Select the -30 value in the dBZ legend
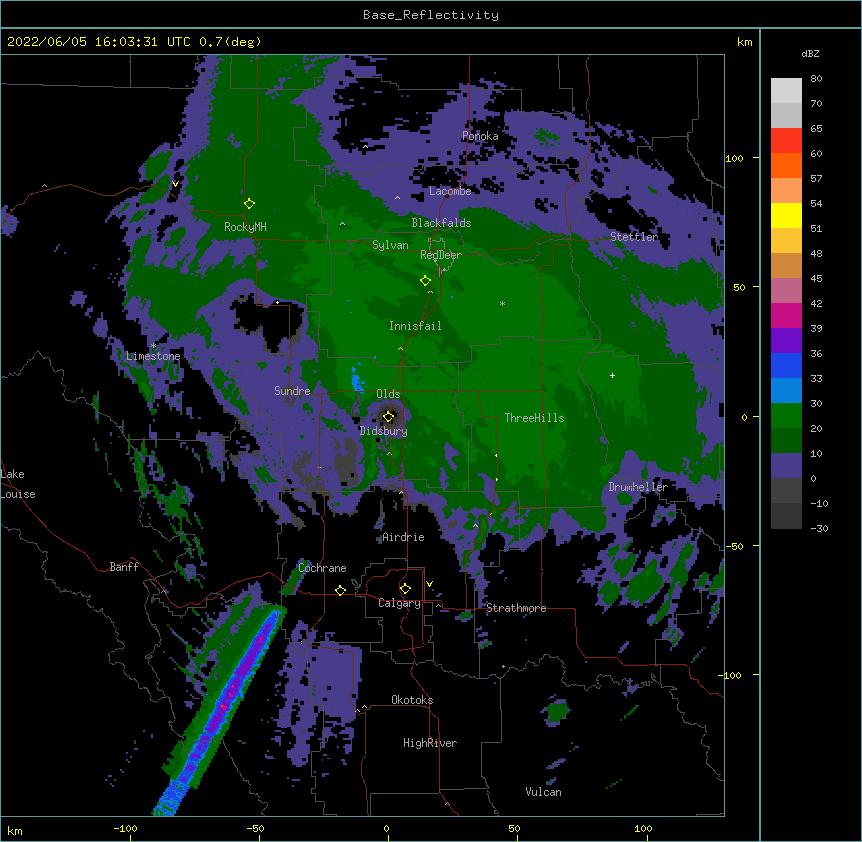This screenshot has width=862, height=842. pos(819,528)
